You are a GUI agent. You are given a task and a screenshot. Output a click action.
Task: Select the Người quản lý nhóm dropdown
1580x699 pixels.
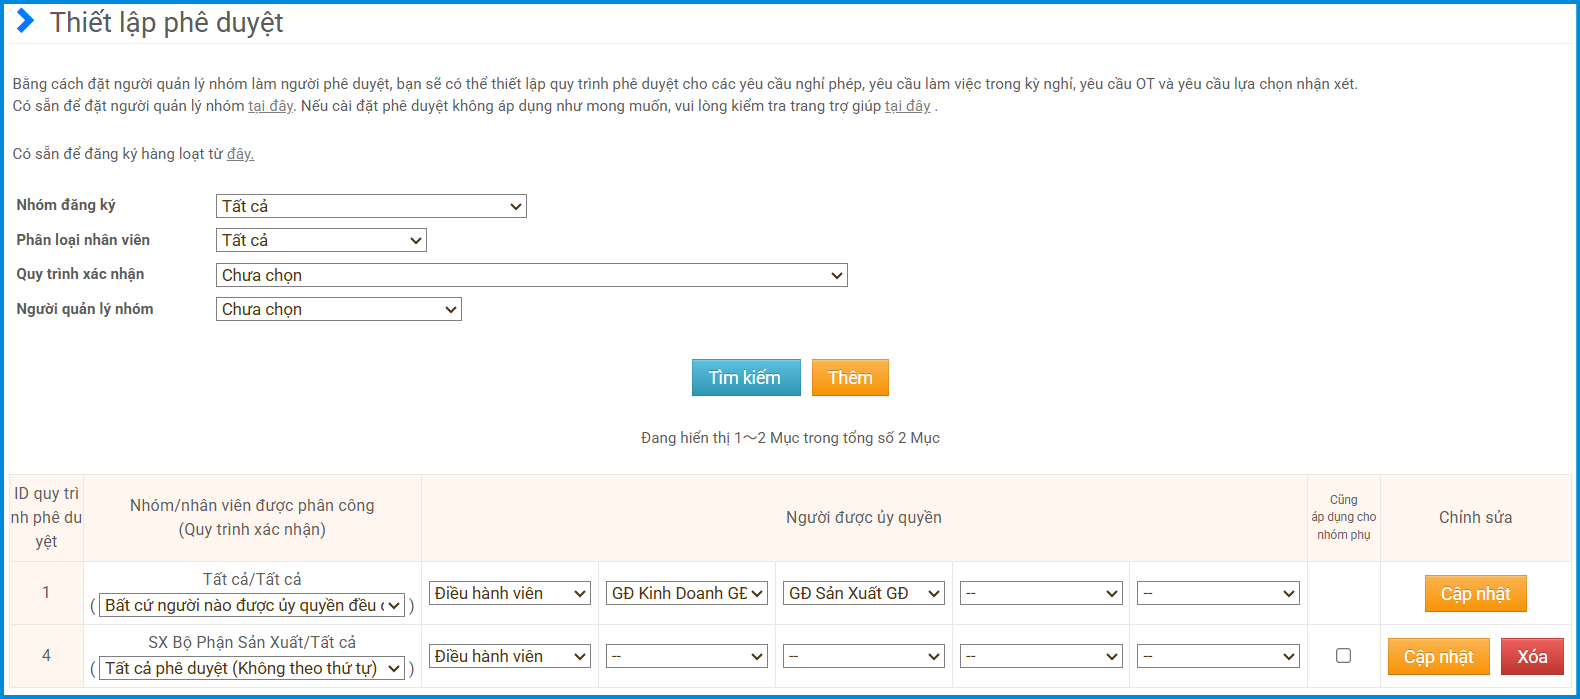pyautogui.click(x=338, y=309)
